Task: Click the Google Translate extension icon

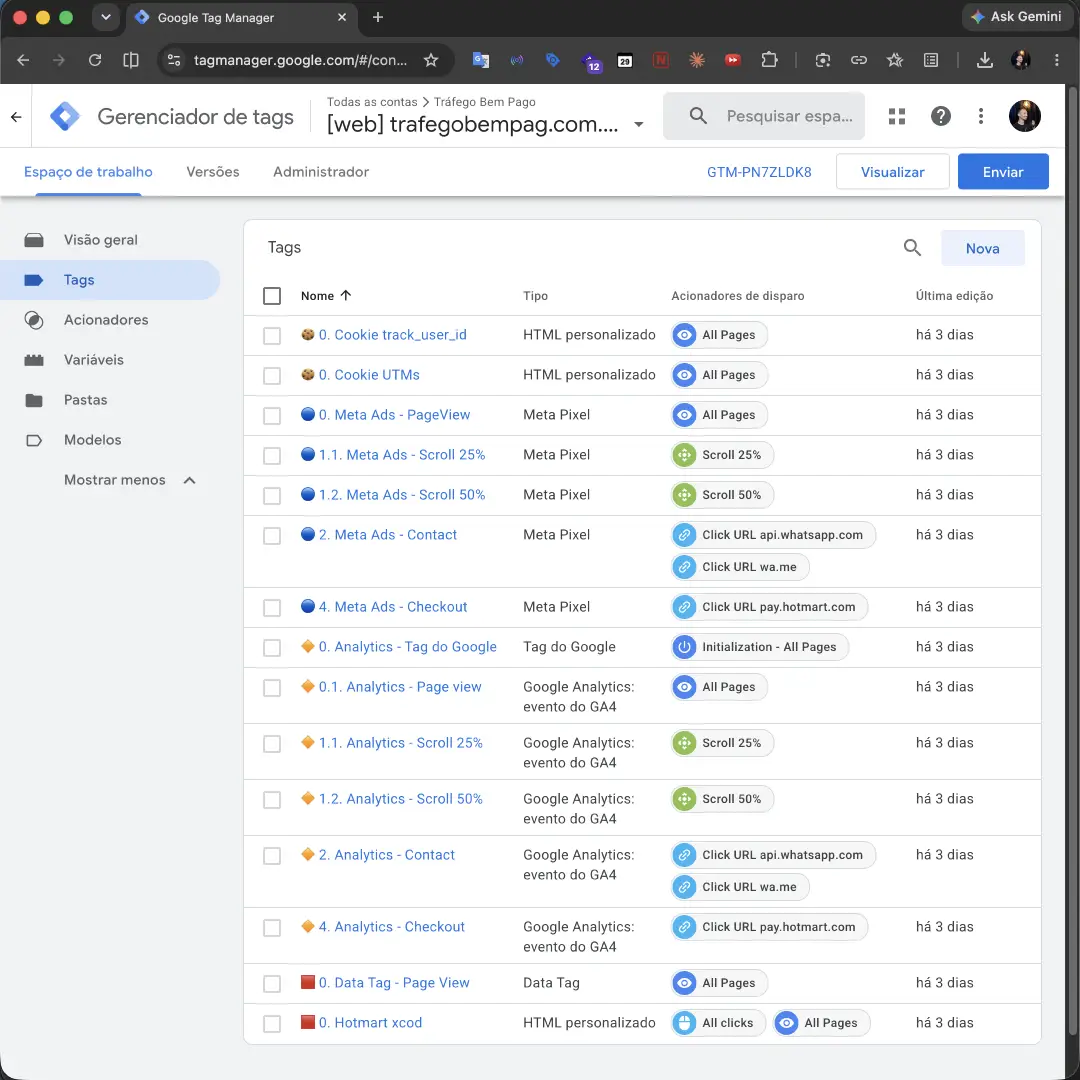Action: 481,60
